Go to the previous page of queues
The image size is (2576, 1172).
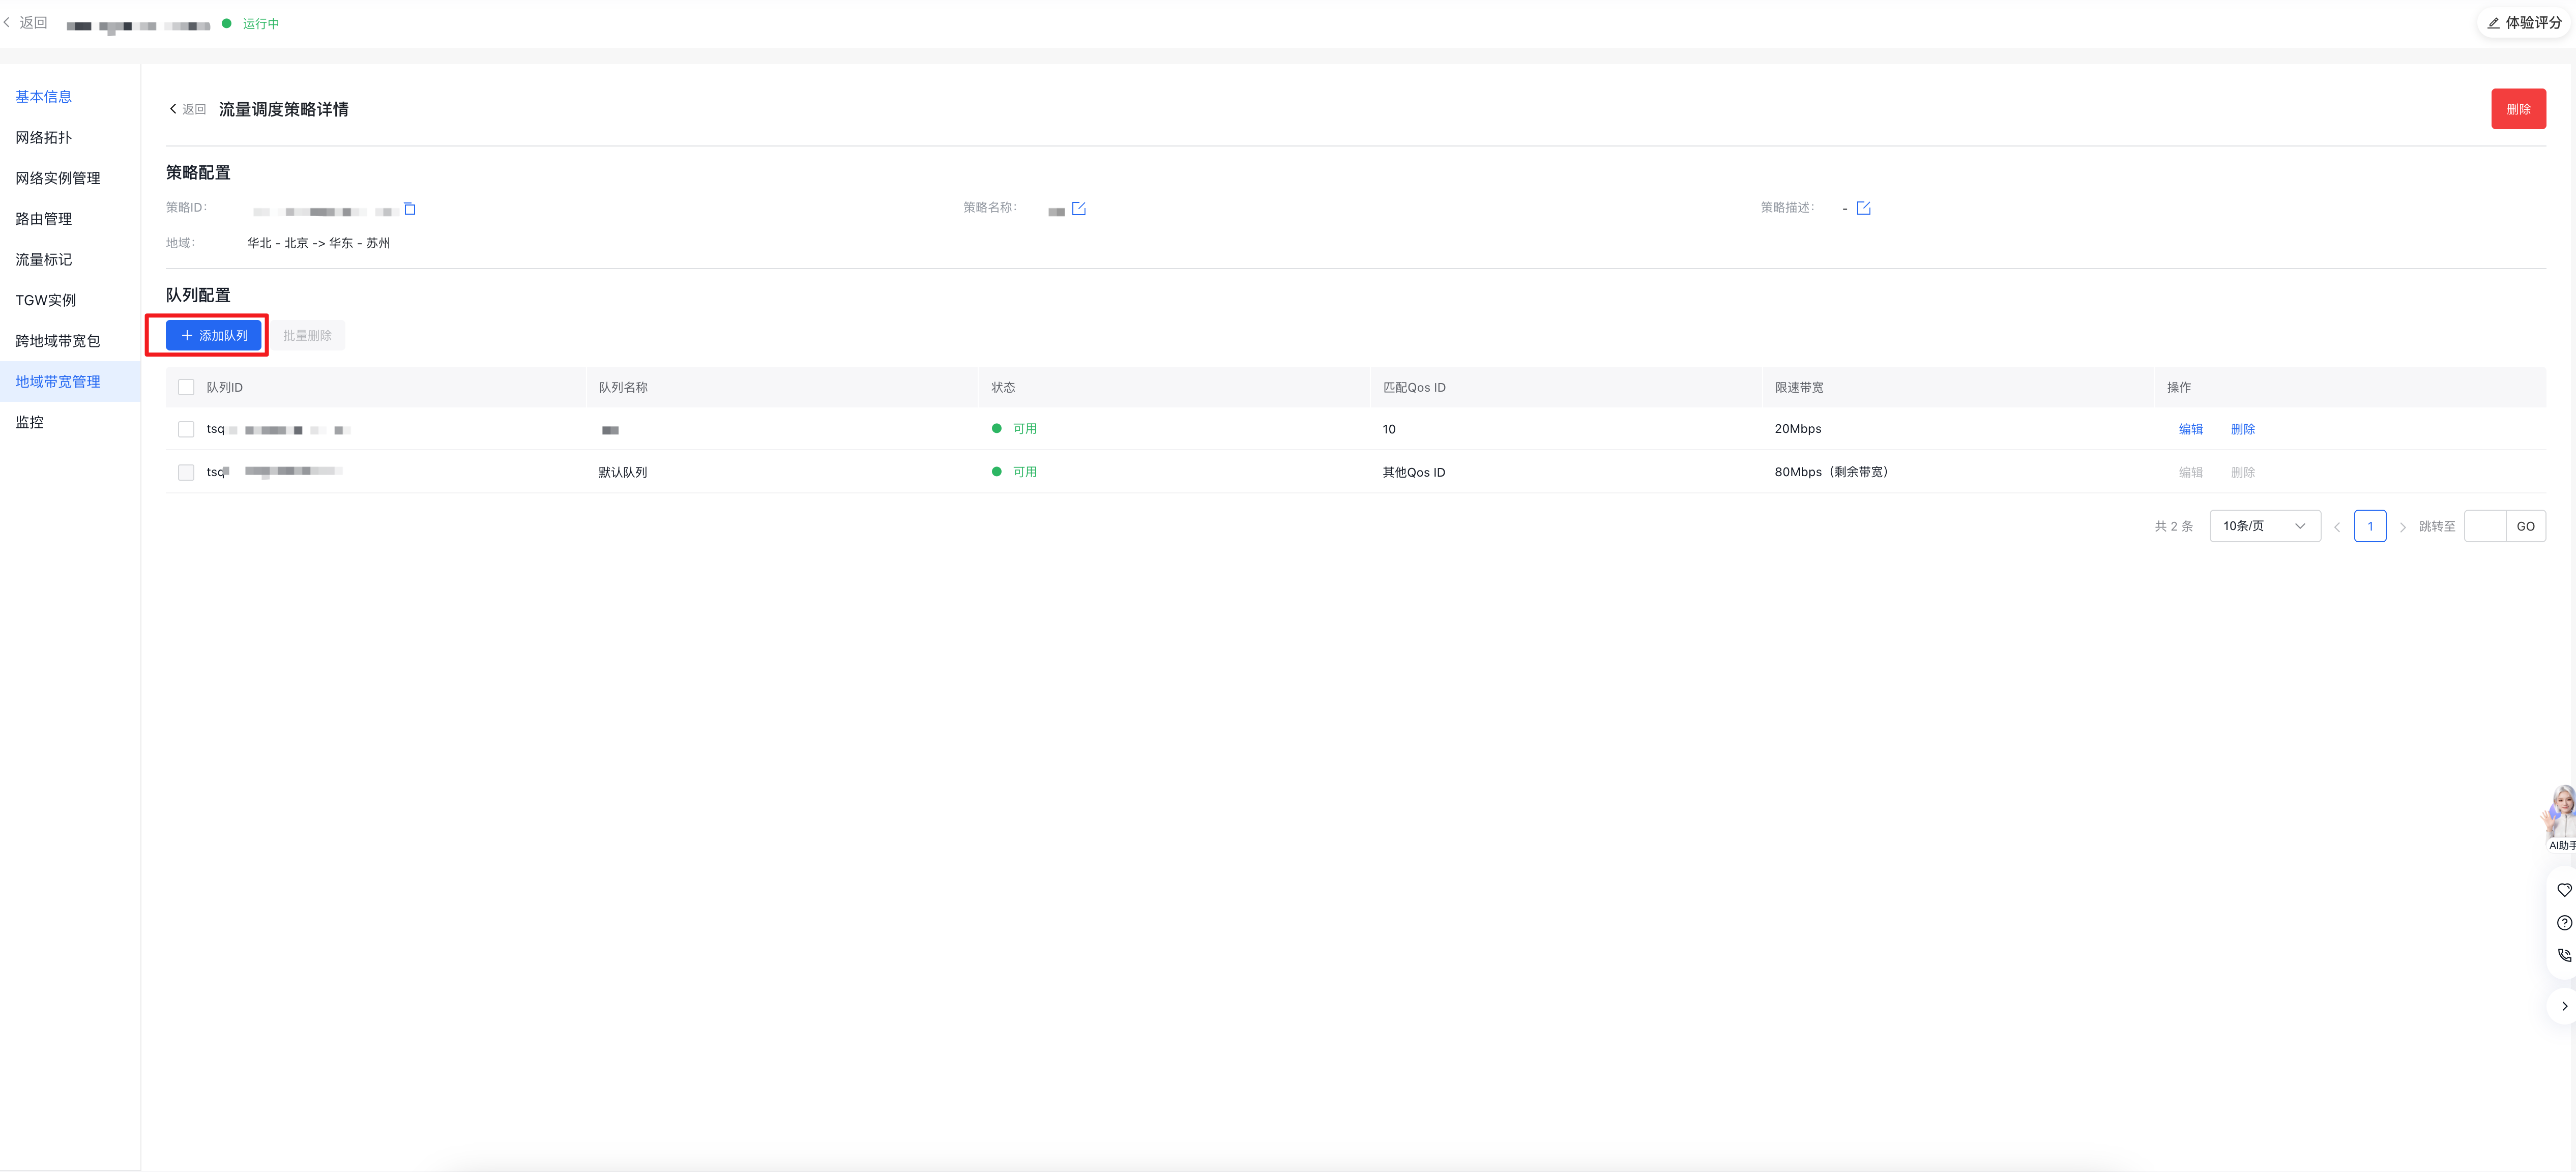coord(2337,527)
